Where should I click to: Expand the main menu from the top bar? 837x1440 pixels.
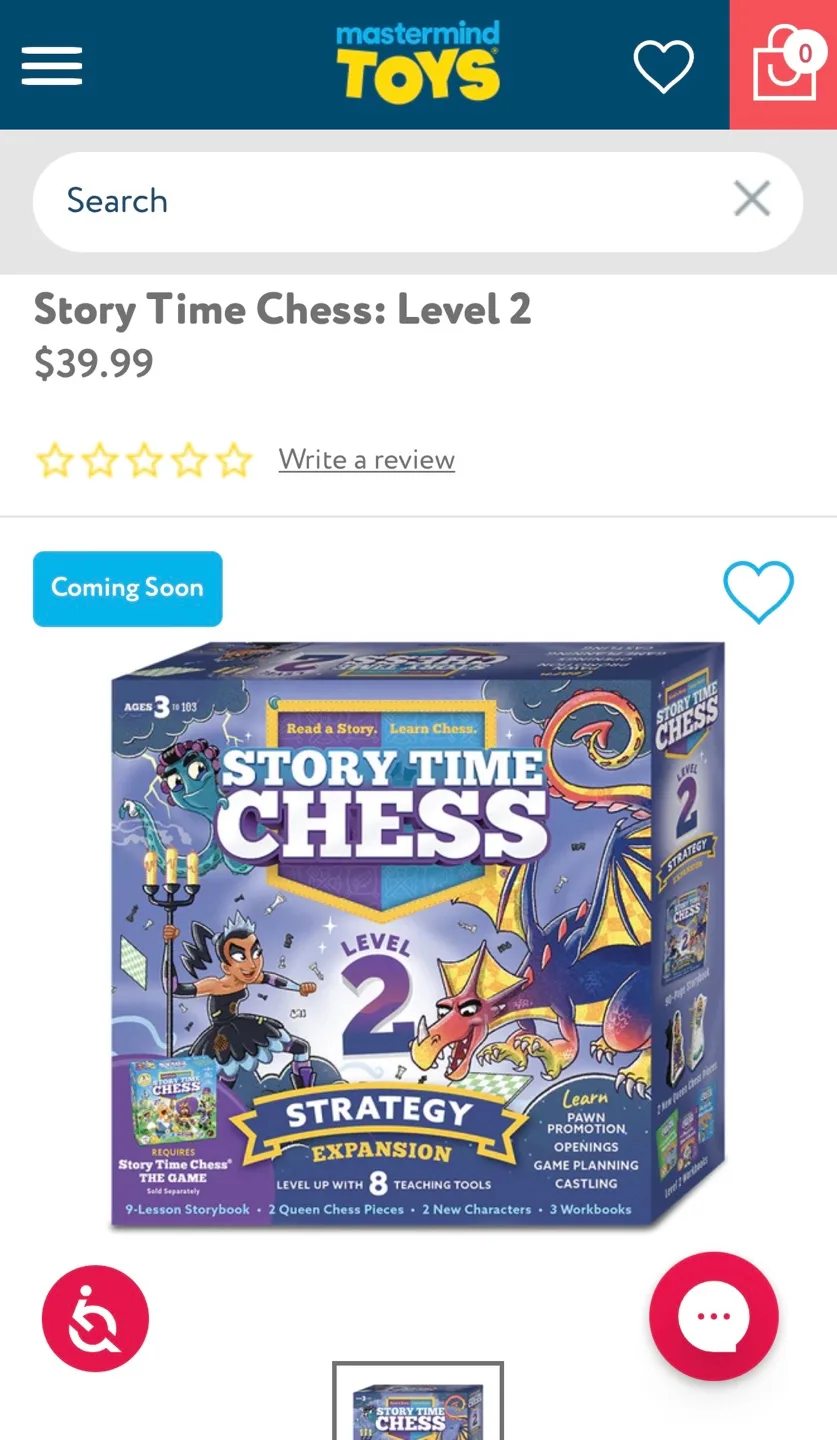[51, 65]
